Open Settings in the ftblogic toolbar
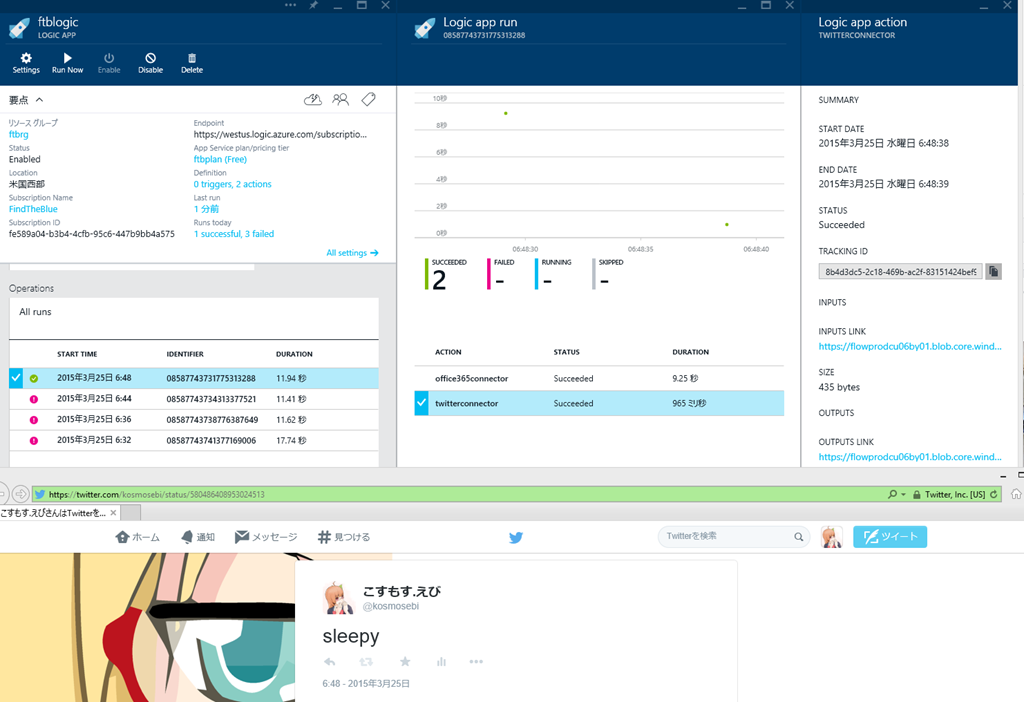1024x702 pixels. (26, 63)
